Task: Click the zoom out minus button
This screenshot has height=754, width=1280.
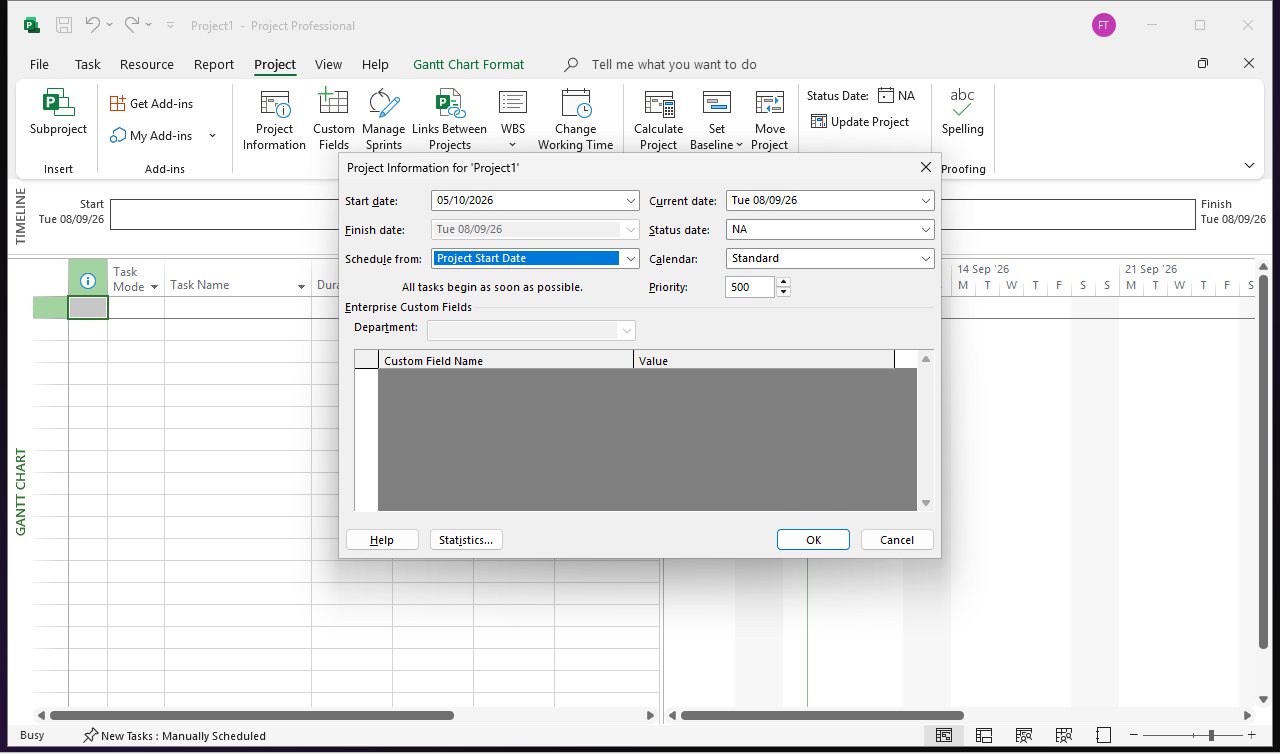Action: 1134,735
